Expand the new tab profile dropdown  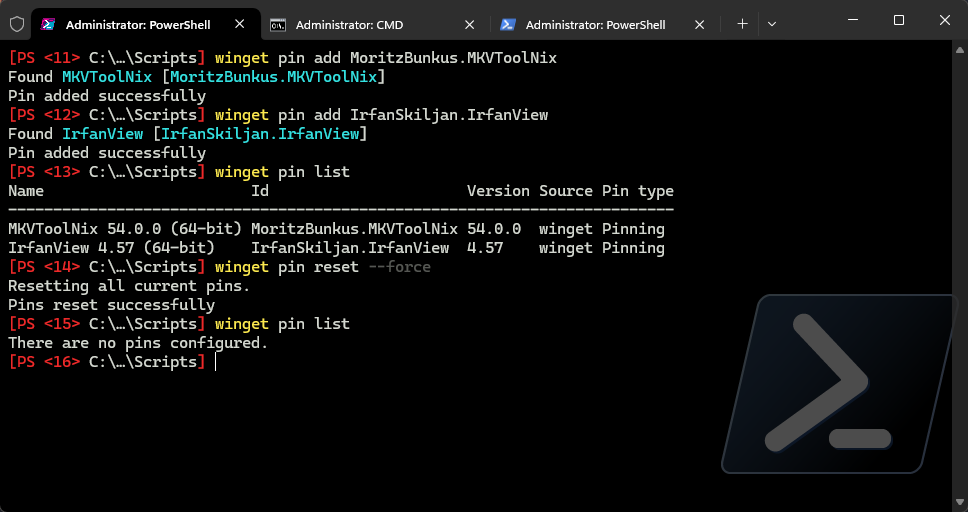pyautogui.click(x=772, y=24)
